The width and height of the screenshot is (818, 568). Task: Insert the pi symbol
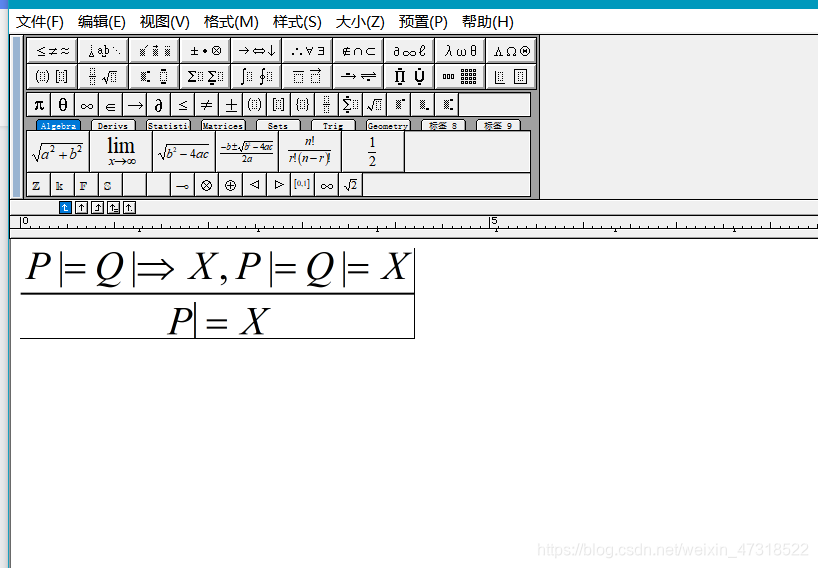click(x=39, y=105)
